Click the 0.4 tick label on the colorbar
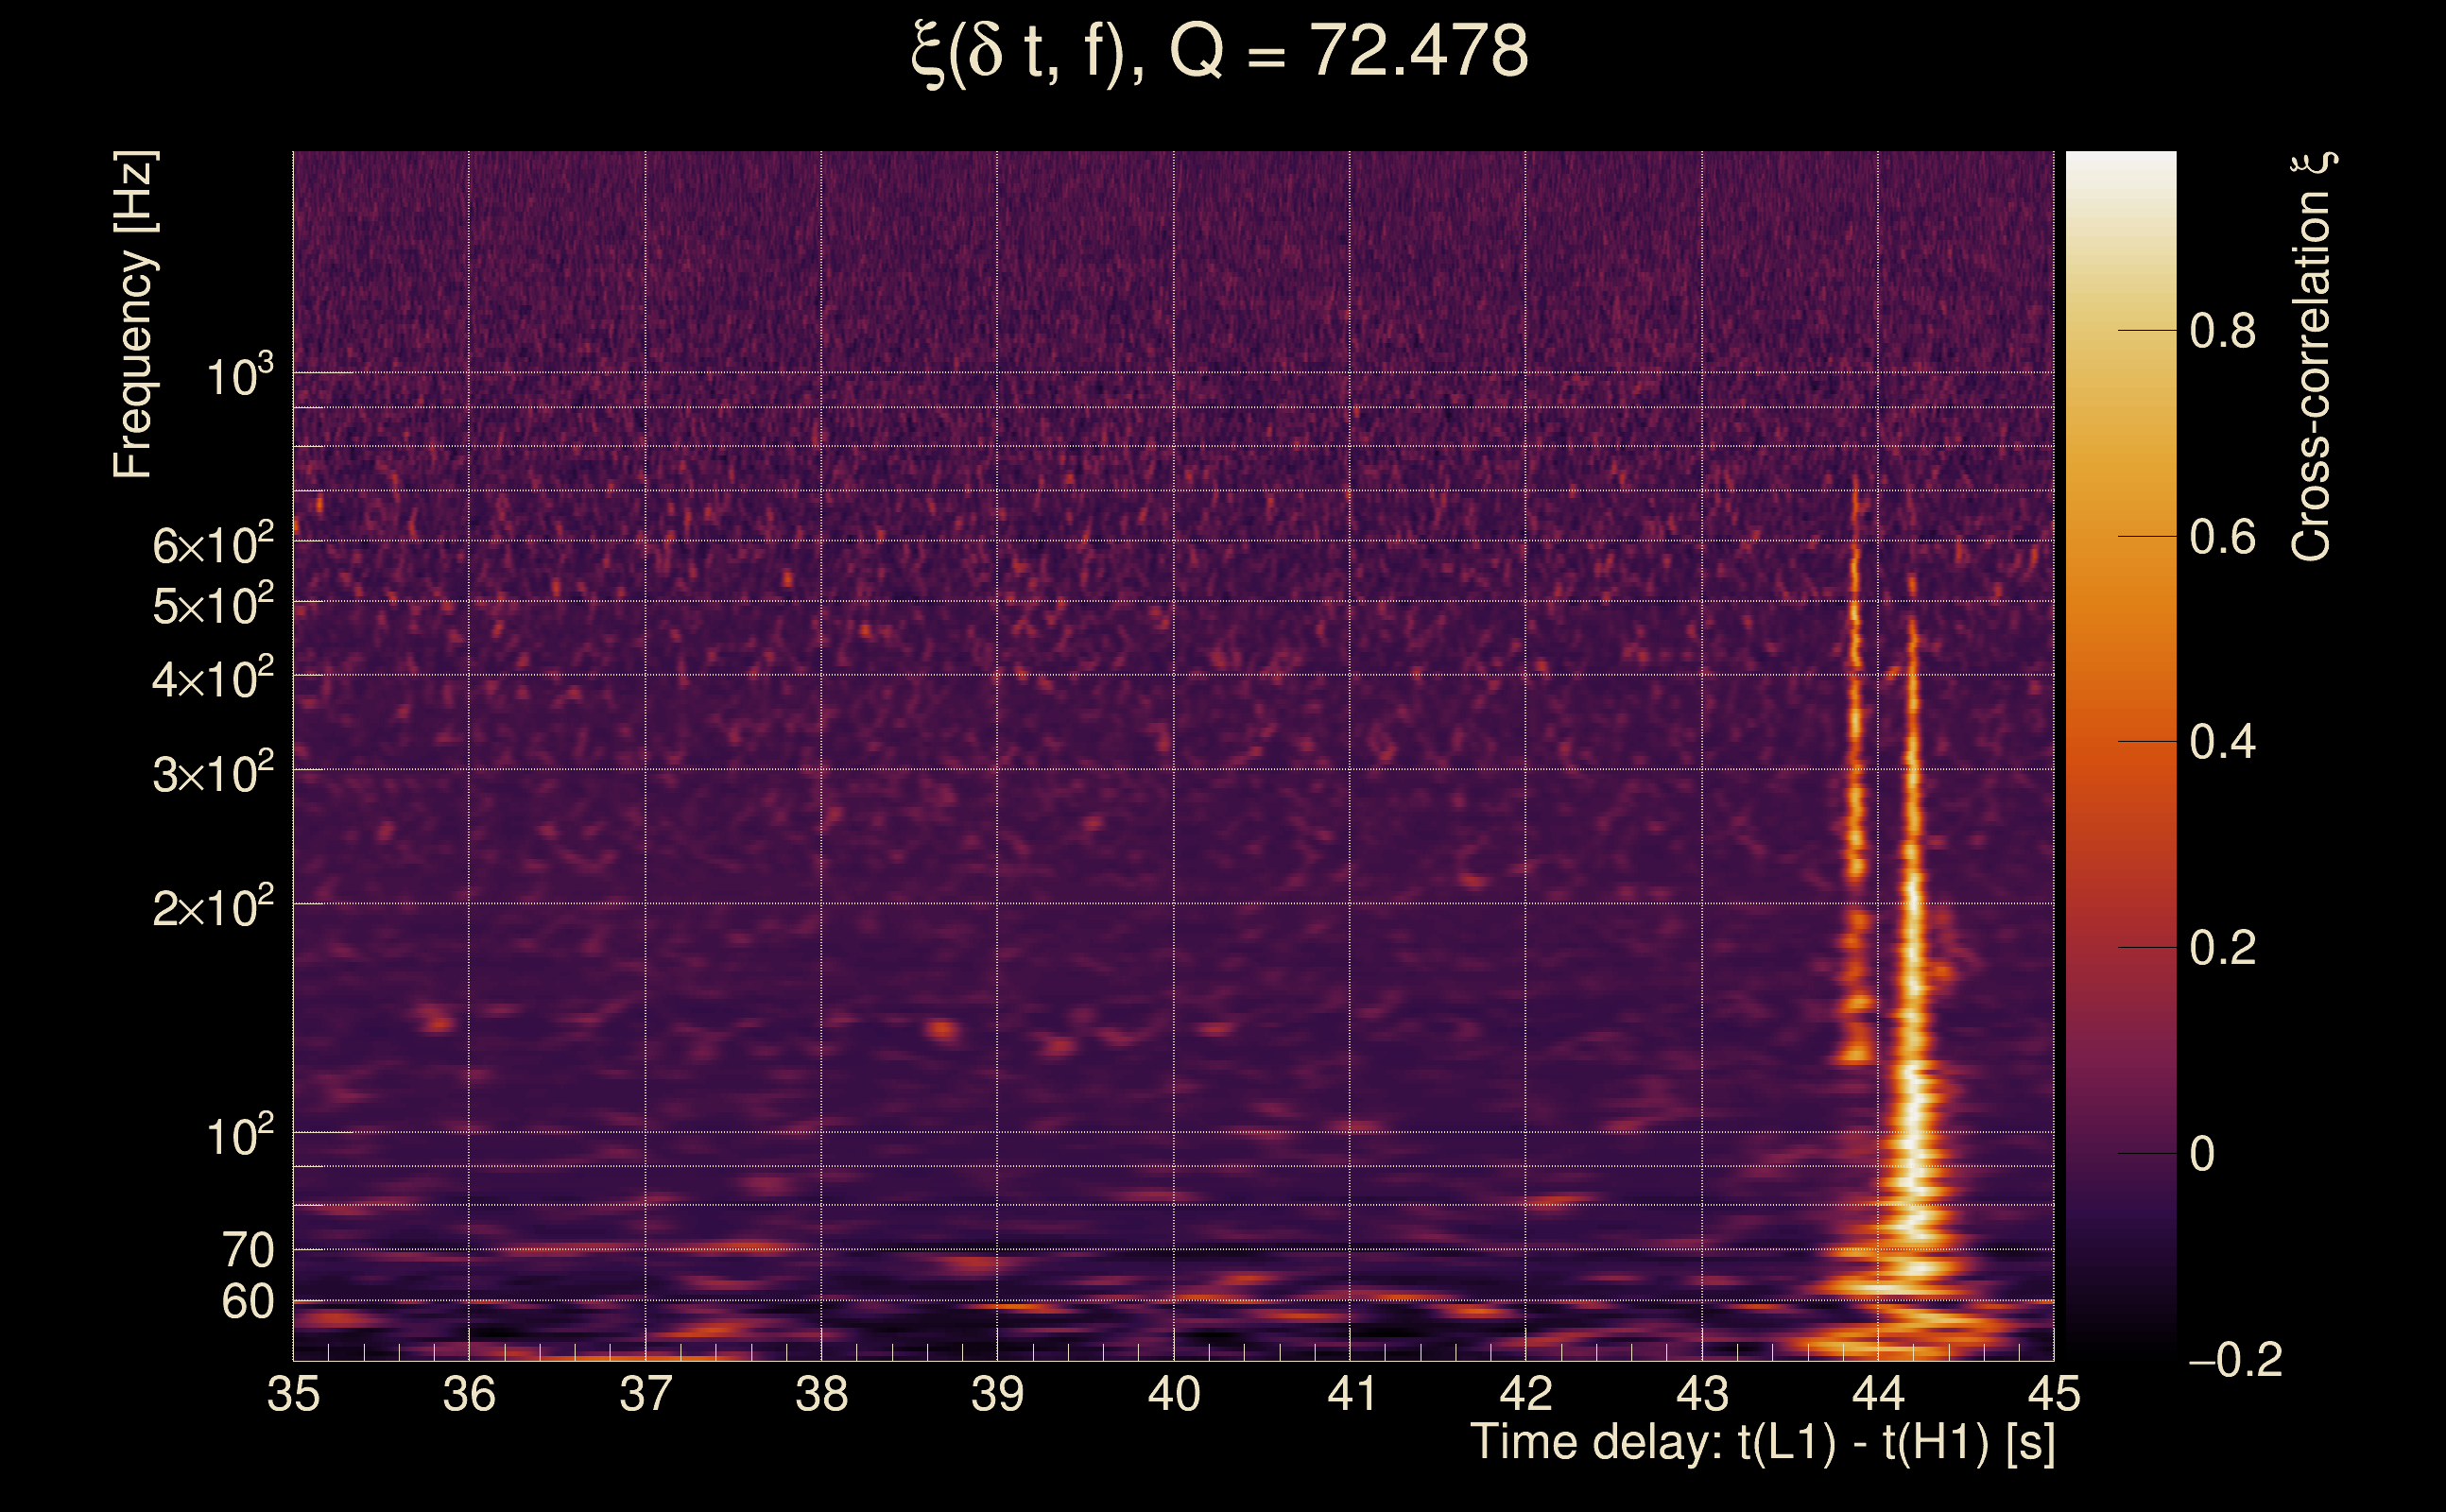Screen dimensions: 2446x1512 point(2222,743)
